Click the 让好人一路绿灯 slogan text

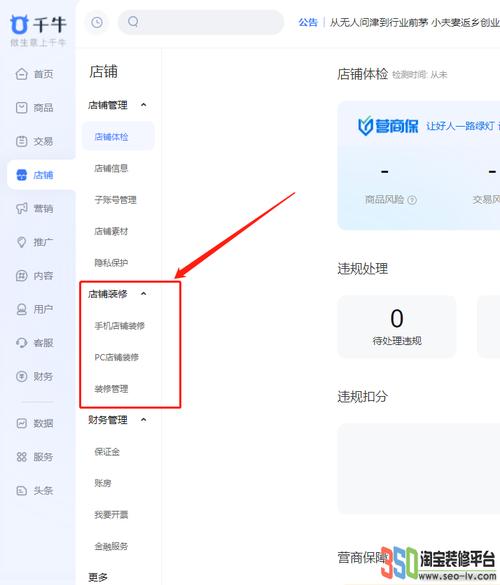(460, 126)
